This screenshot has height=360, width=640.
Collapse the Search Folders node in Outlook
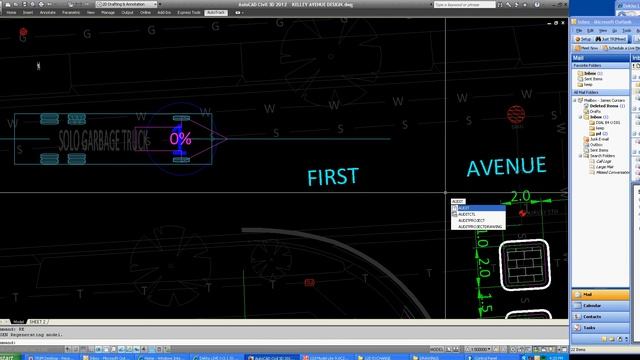click(x=580, y=156)
